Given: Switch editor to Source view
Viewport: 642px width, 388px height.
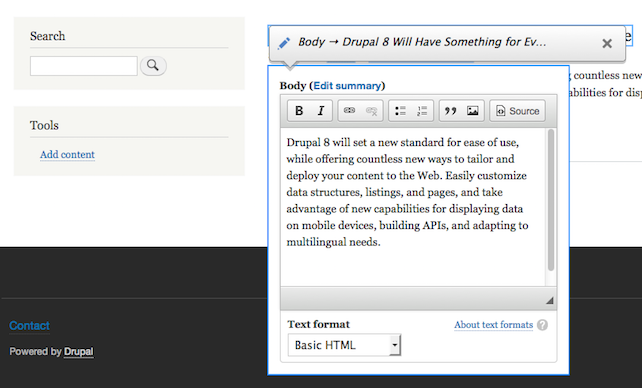Looking at the screenshot, I should click(518, 111).
